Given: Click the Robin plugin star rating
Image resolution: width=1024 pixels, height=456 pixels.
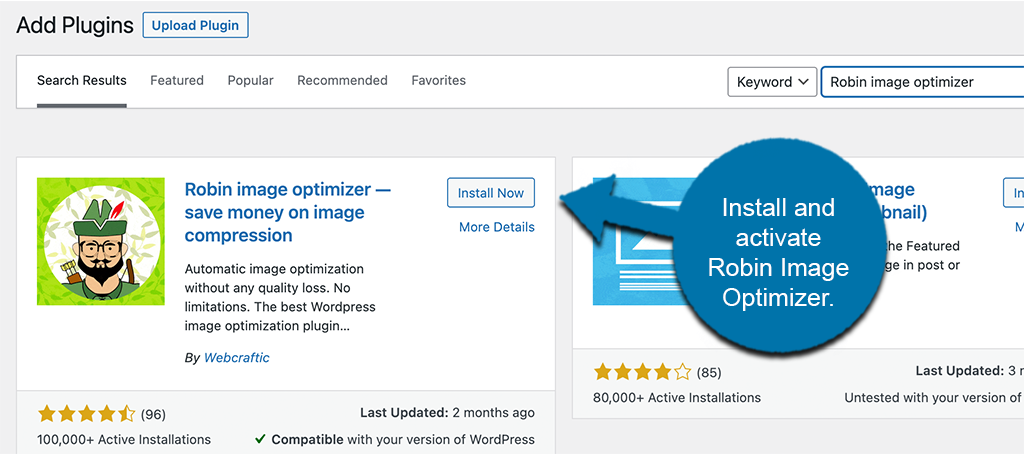Looking at the screenshot, I should click(86, 414).
